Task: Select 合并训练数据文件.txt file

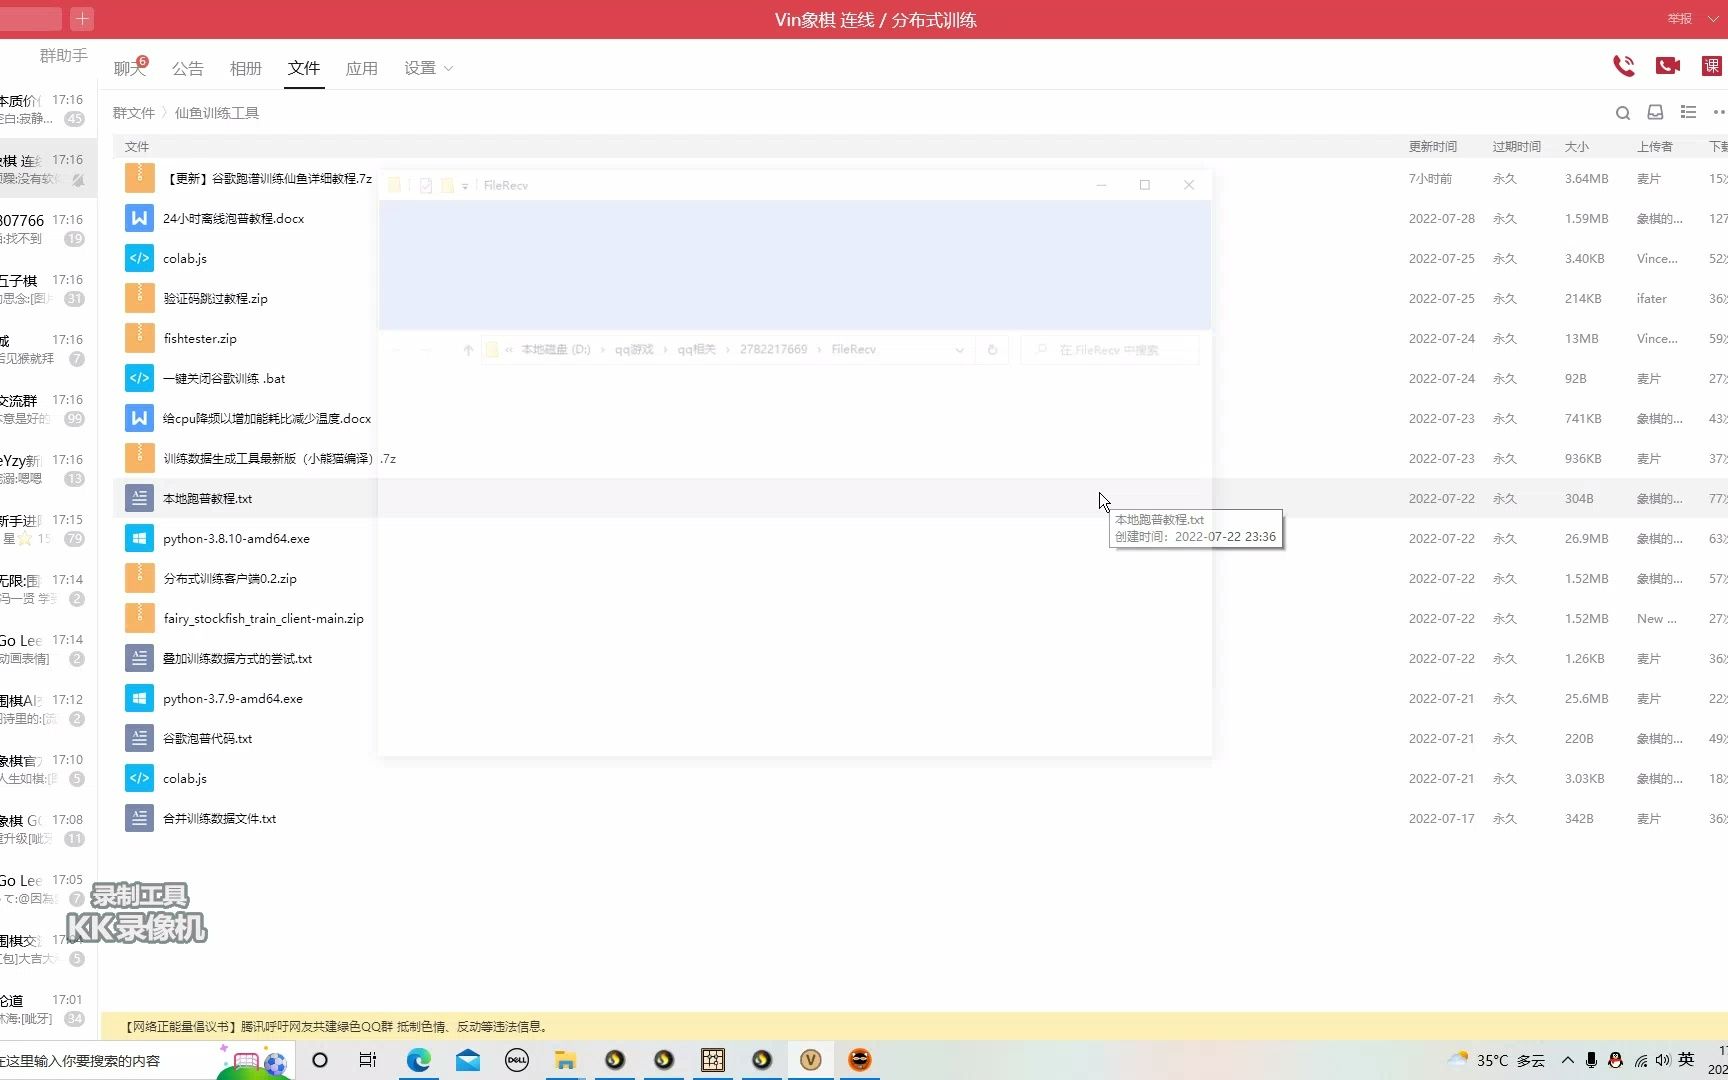Action: click(x=219, y=818)
